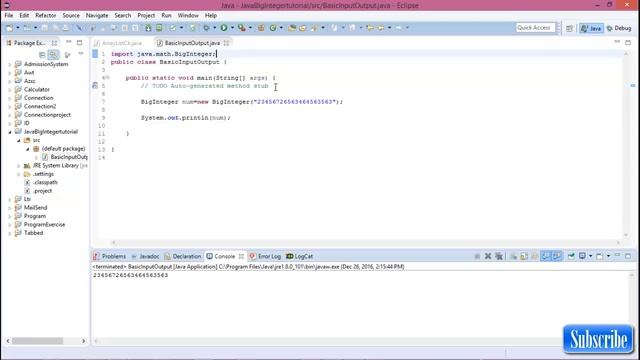Click the Last Edit Location arrow icon
Viewport: 640px width, 360px height.
(370, 28)
